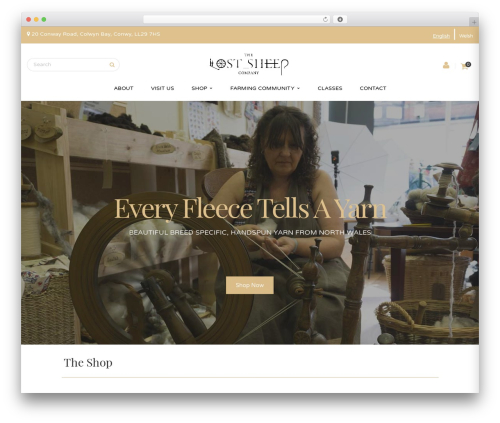Viewport: 500px width, 423px height.
Task: Click the green maximize window dot
Action: point(44,20)
